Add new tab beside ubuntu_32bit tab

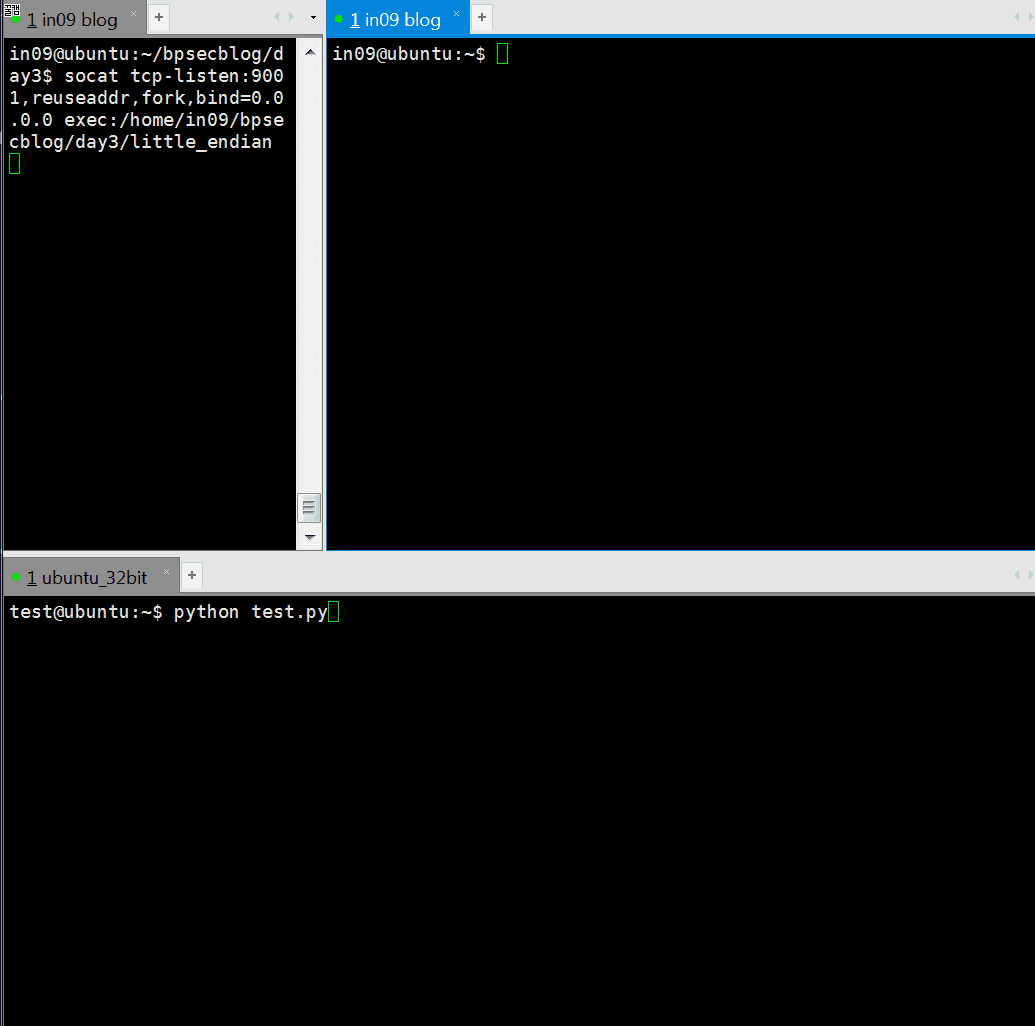192,575
